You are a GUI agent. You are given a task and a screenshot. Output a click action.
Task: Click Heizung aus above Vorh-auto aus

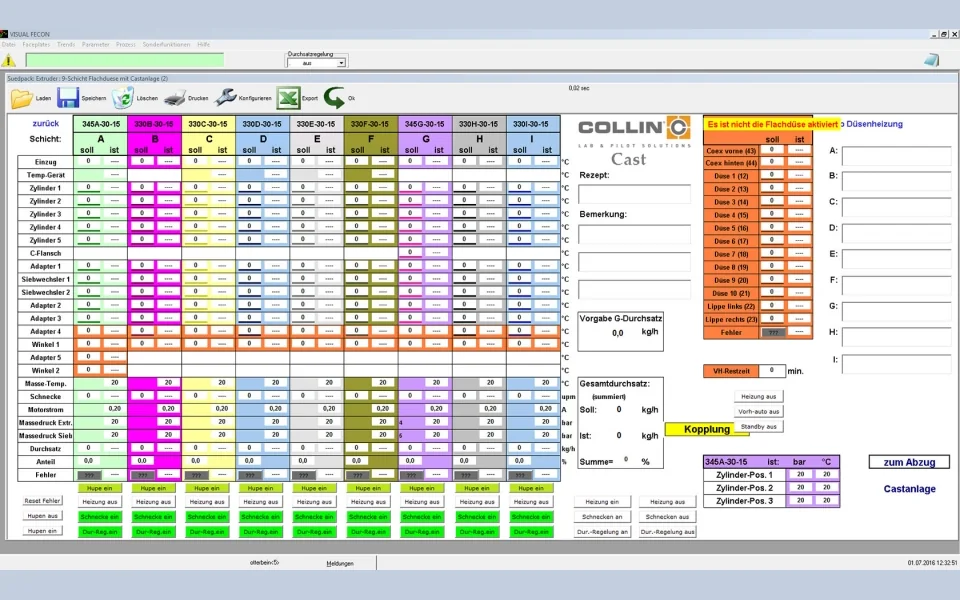(x=759, y=396)
